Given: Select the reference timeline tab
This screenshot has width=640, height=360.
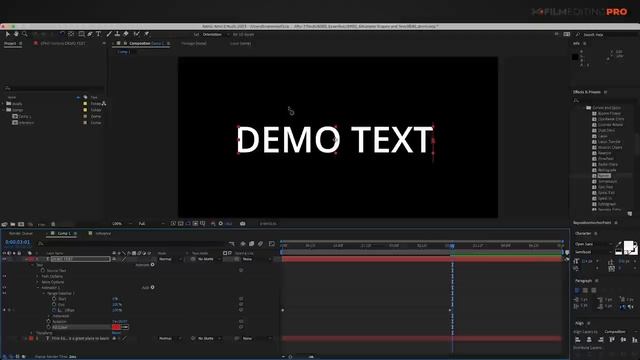Looking at the screenshot, I should tap(103, 233).
